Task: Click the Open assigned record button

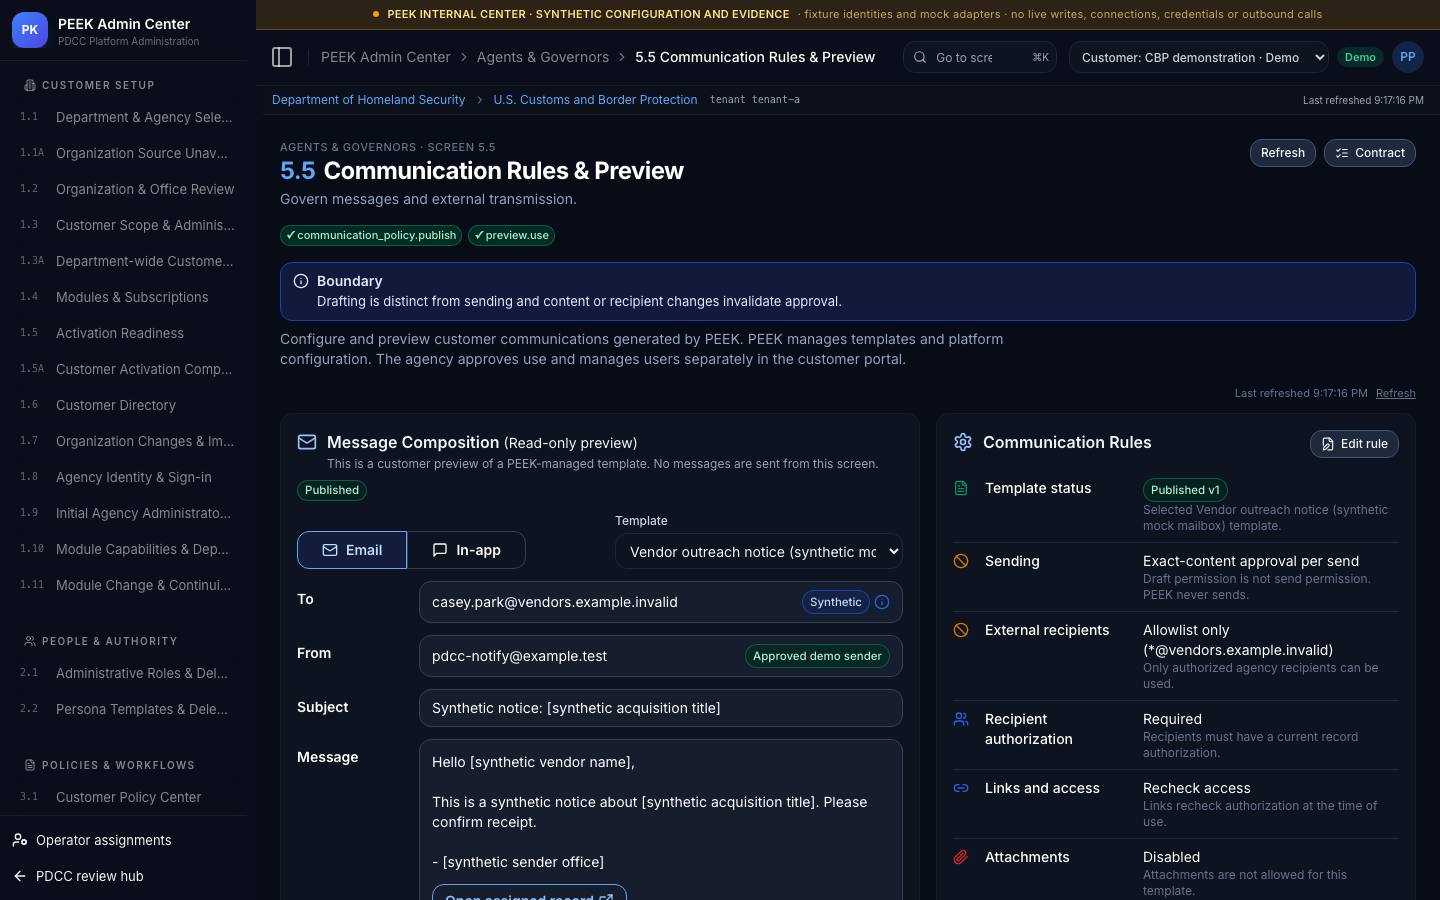Action: pos(529,893)
